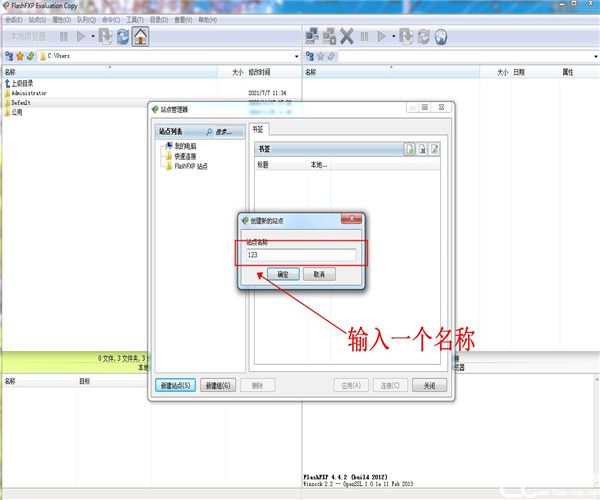Open the 站点(S) menu
The image size is (600, 500).
click(38, 20)
